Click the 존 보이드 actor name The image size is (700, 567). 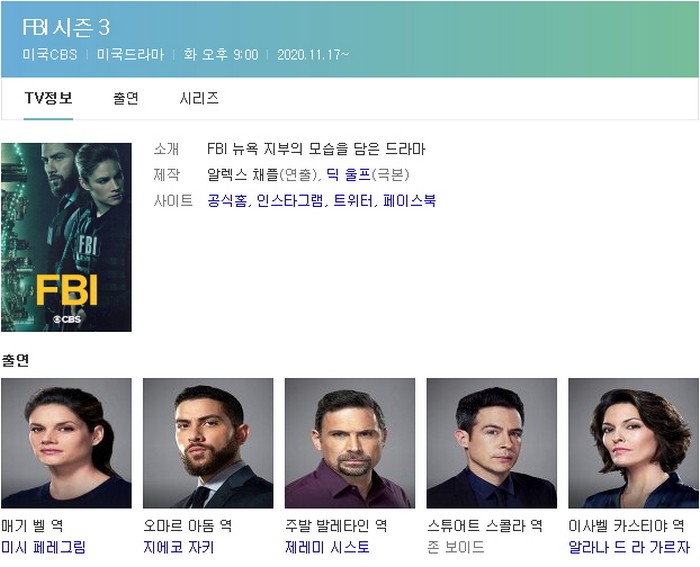tap(455, 547)
